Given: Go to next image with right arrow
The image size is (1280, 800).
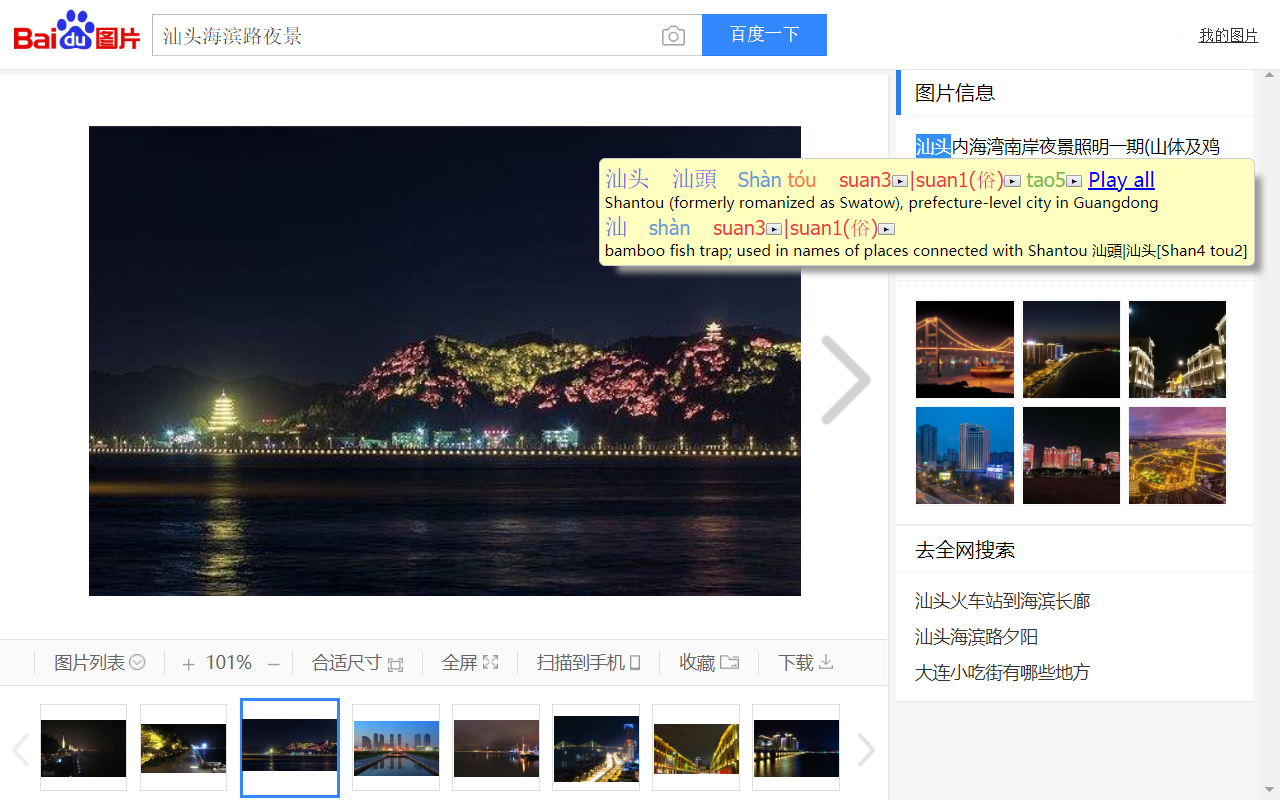Looking at the screenshot, I should coord(846,381).
